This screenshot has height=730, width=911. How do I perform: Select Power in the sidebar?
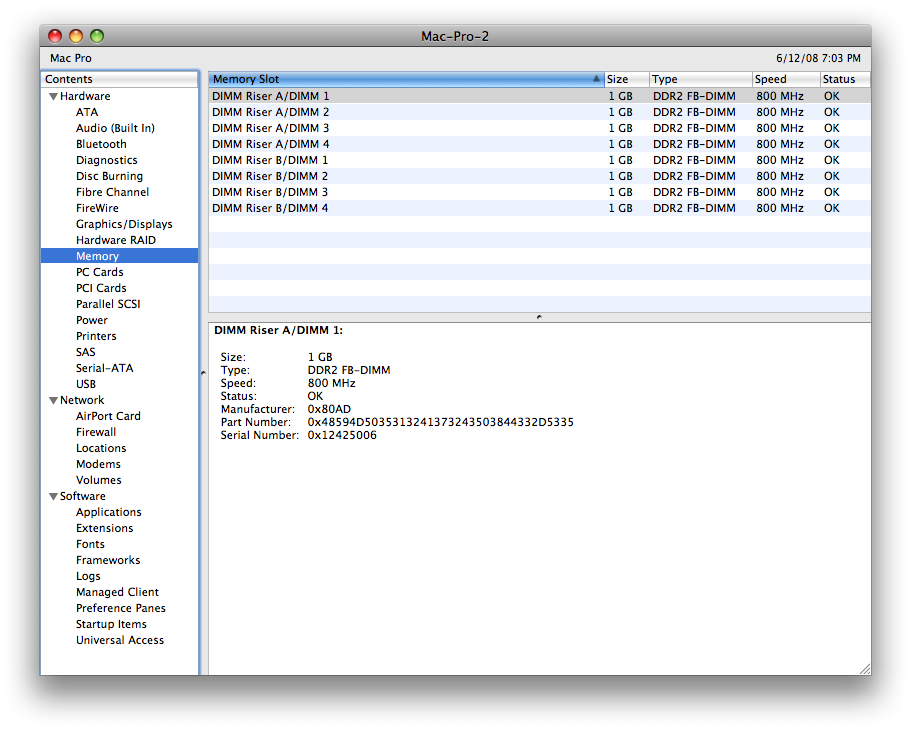(92, 320)
